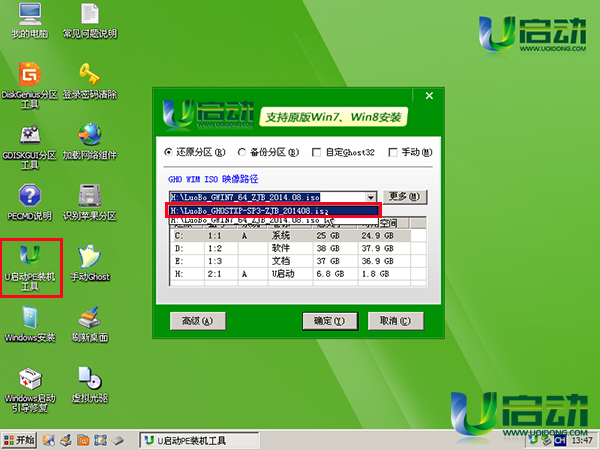The width and height of the screenshot is (600, 450).
Task: Open 手动Ghost desktop icon
Action: point(90,258)
